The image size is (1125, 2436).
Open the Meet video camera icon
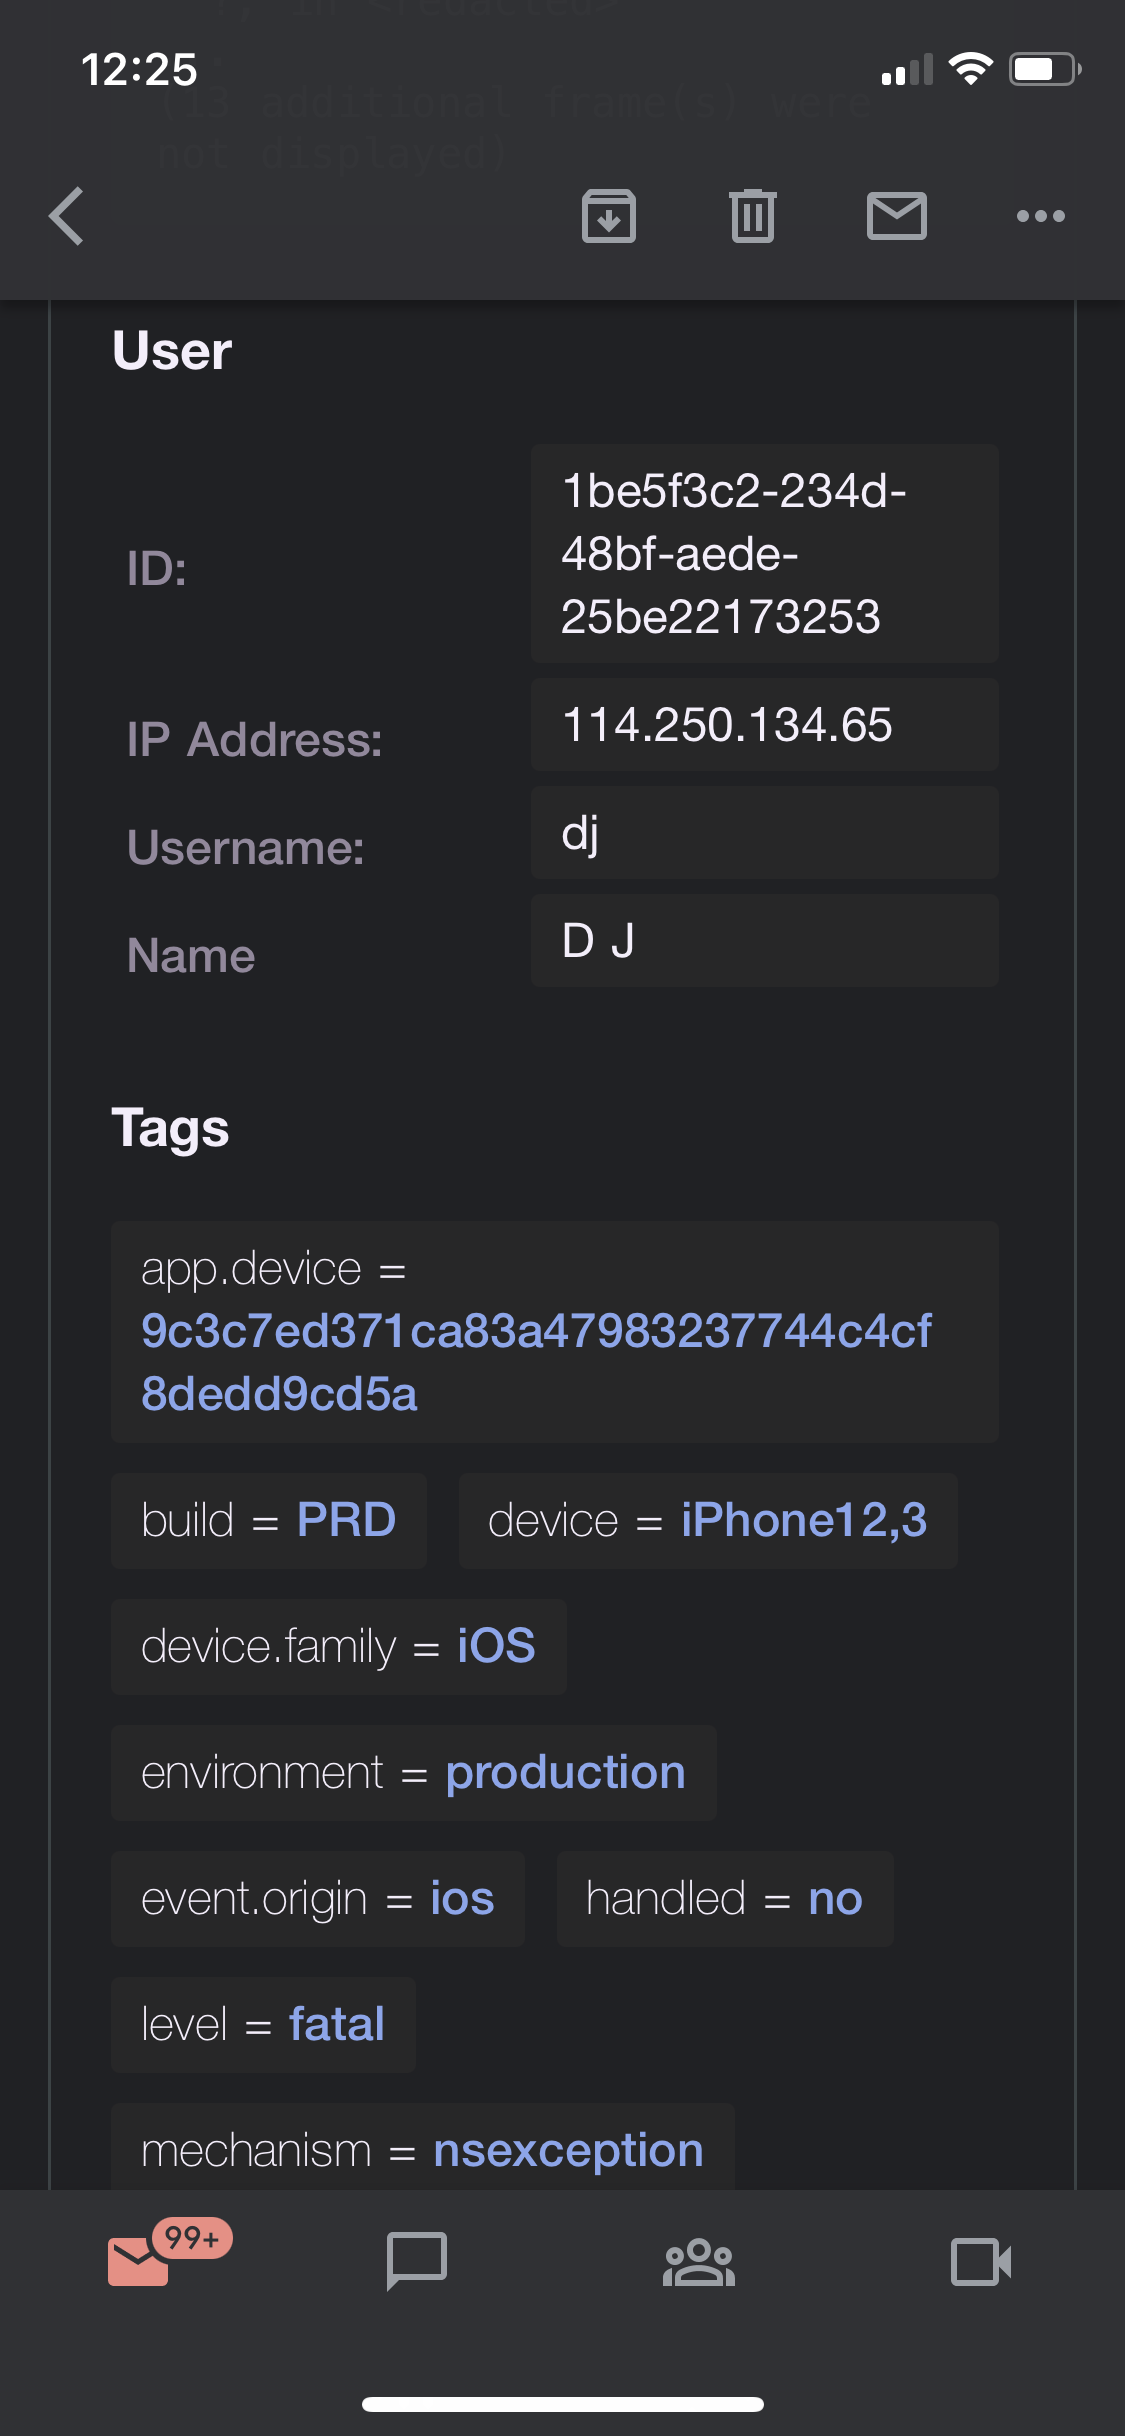coord(980,2262)
